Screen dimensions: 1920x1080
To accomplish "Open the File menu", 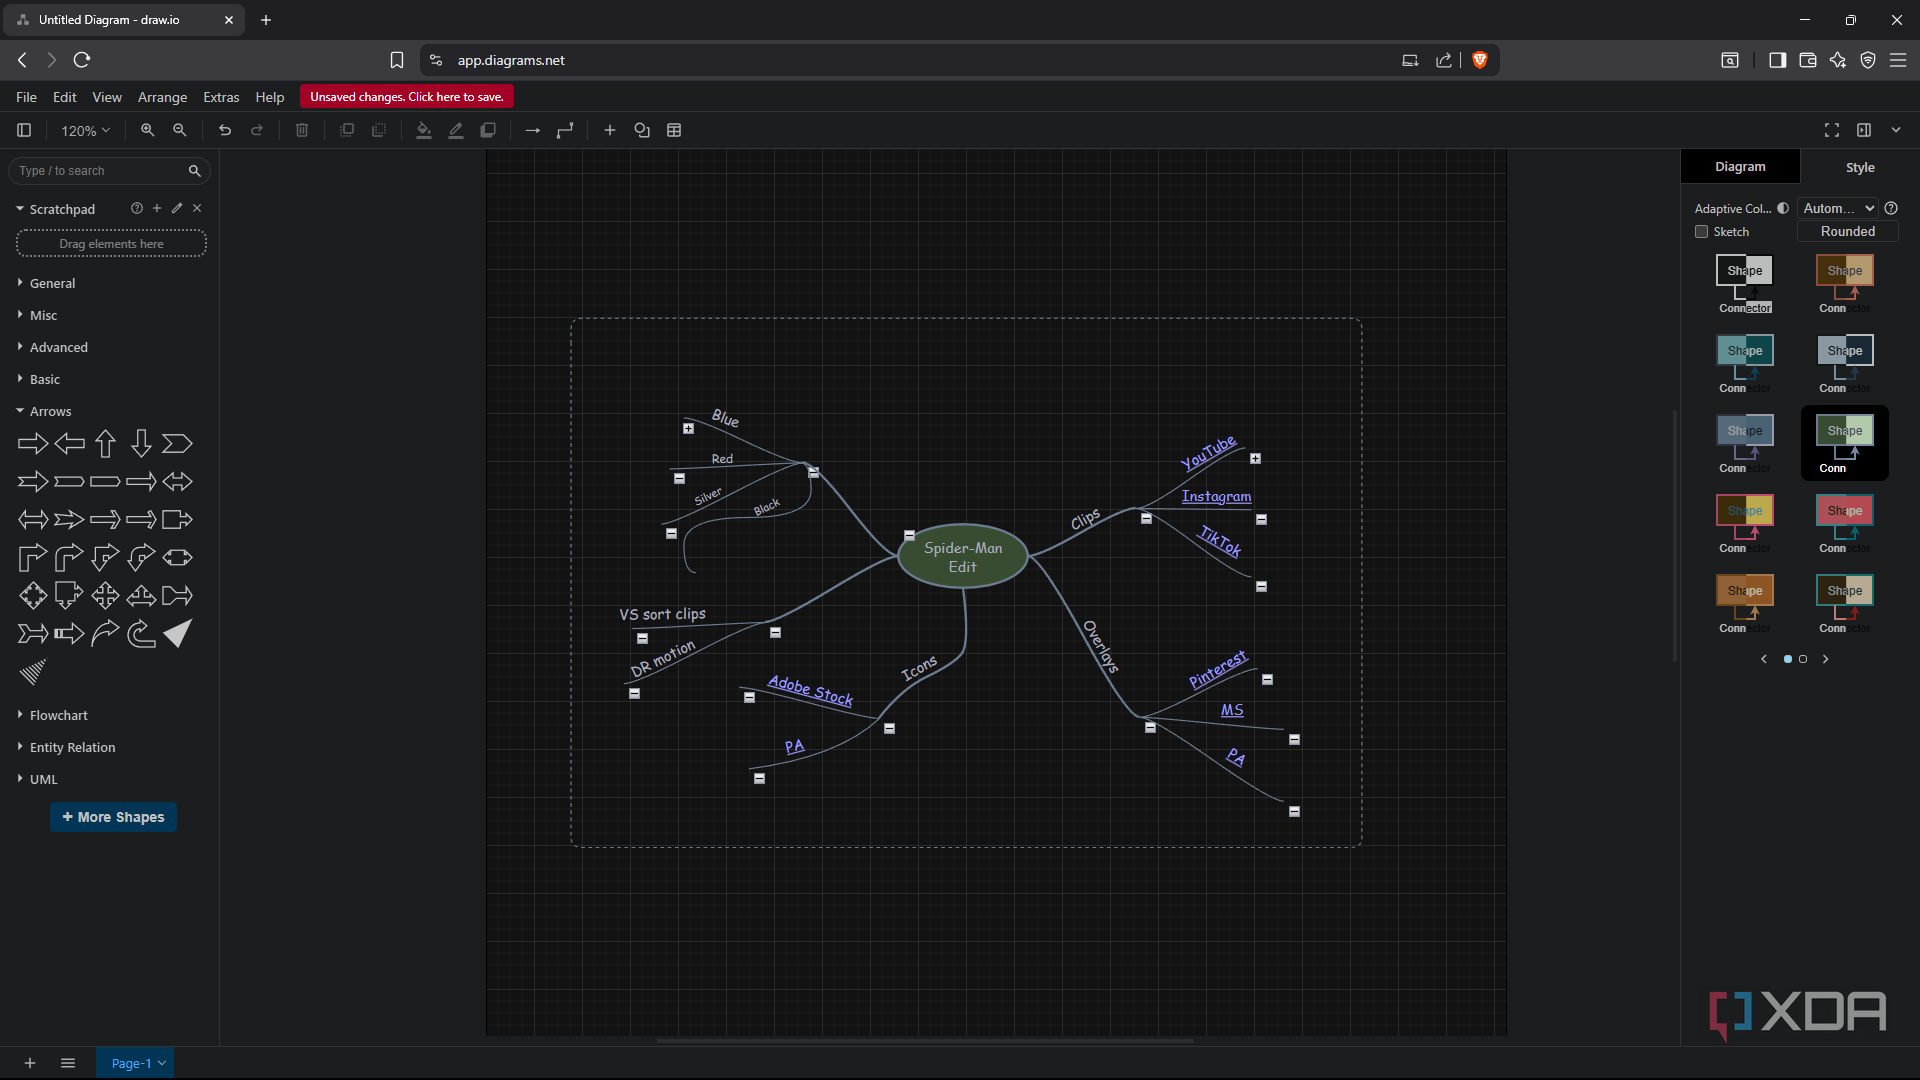I will point(27,97).
